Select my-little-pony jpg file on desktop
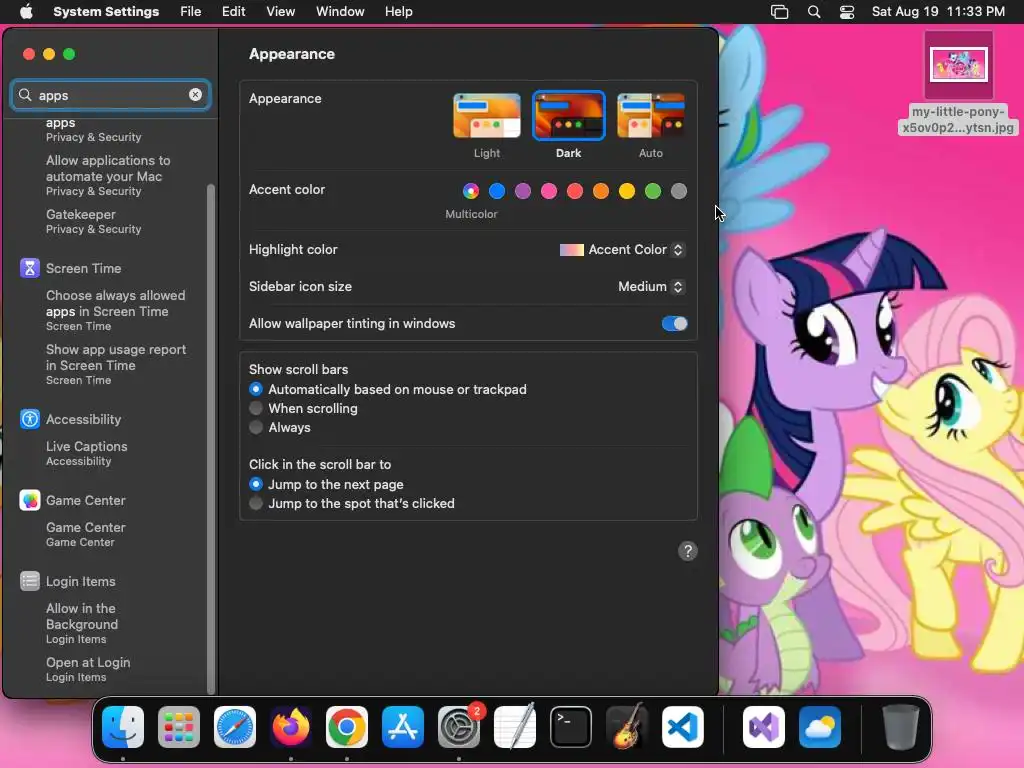 tap(958, 85)
